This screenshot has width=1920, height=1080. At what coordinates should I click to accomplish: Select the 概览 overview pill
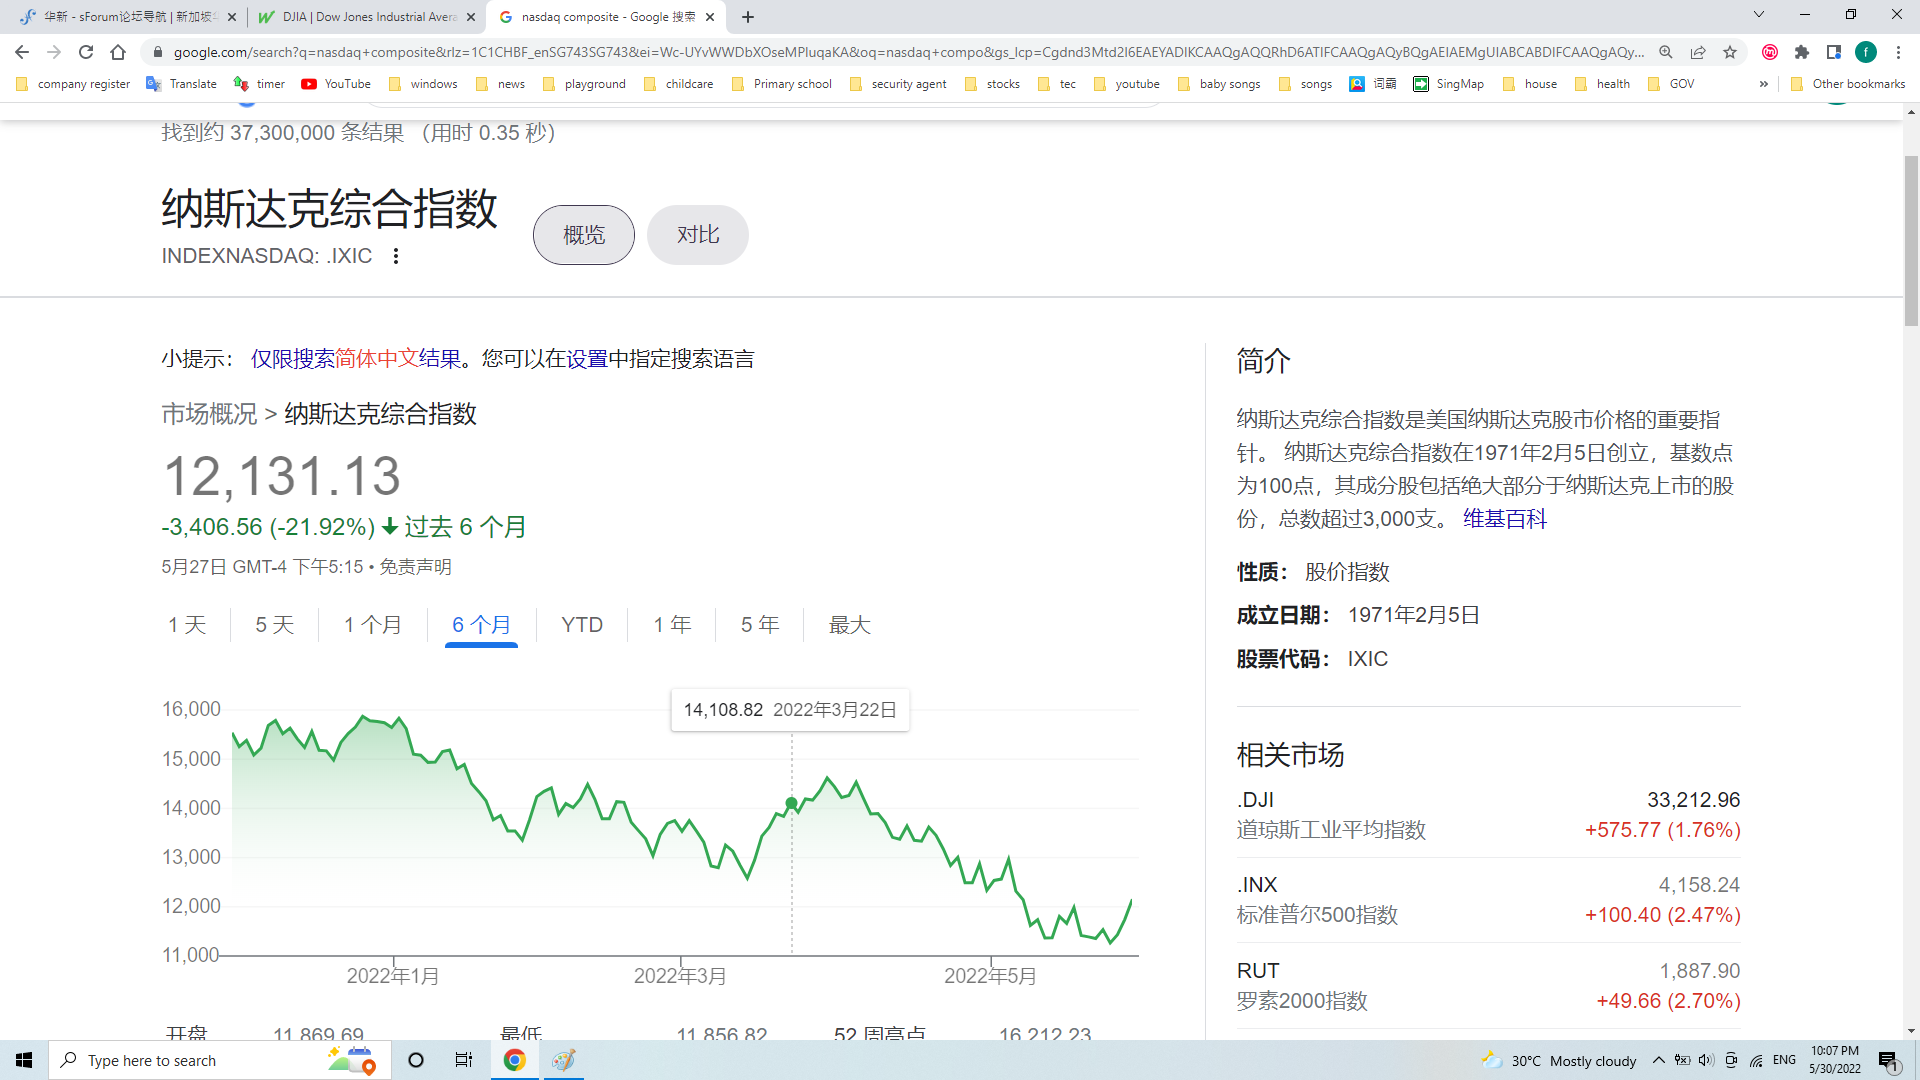click(x=583, y=235)
